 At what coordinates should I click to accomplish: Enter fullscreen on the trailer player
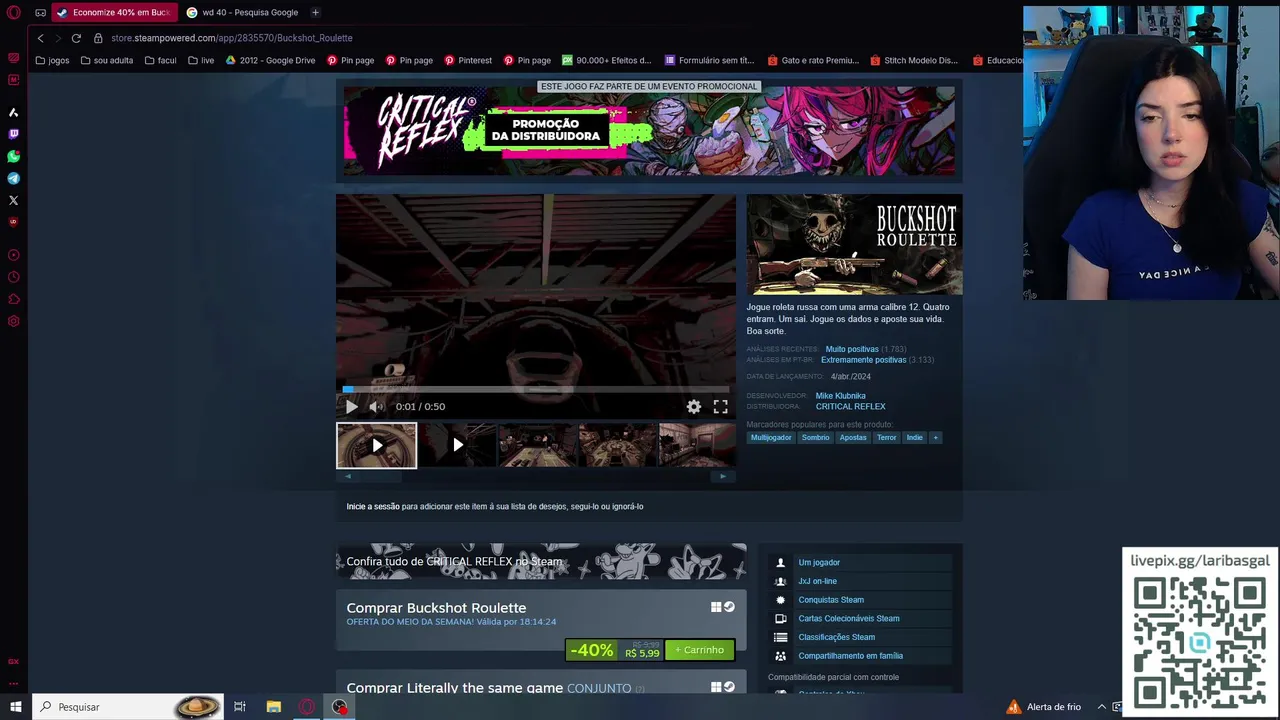point(720,406)
